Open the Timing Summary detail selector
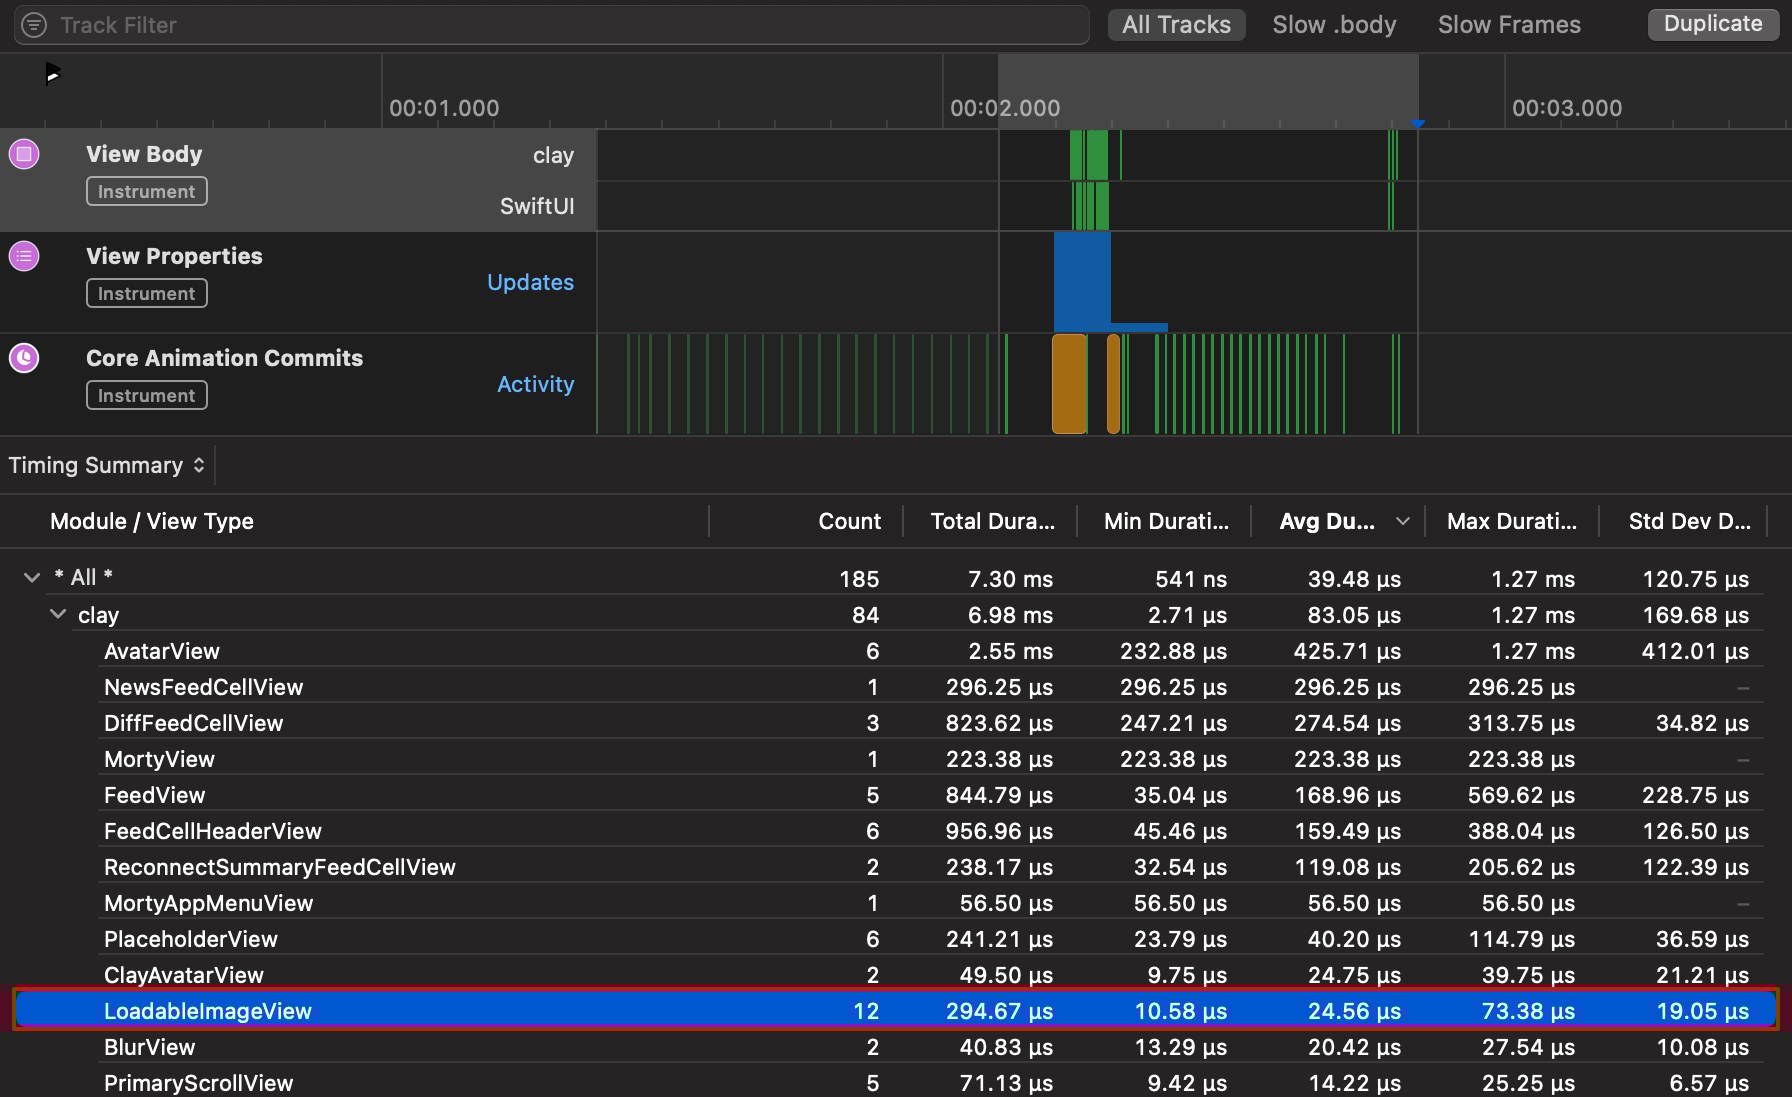The image size is (1792, 1097). point(106,466)
